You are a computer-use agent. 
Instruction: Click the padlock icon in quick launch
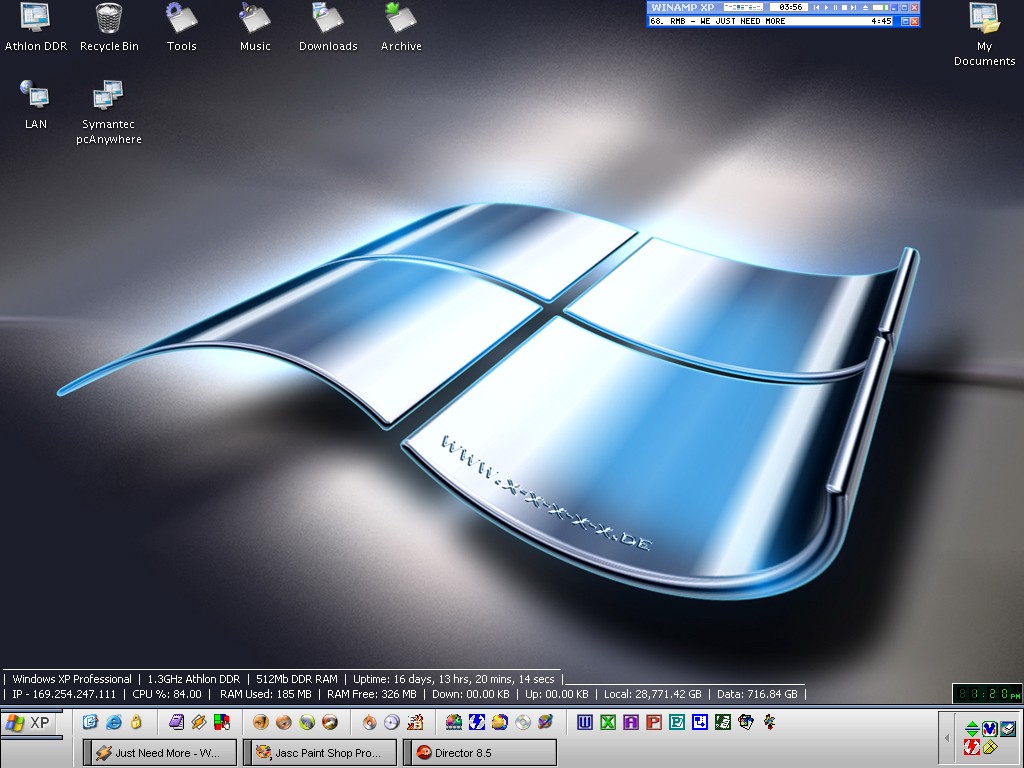tap(136, 722)
